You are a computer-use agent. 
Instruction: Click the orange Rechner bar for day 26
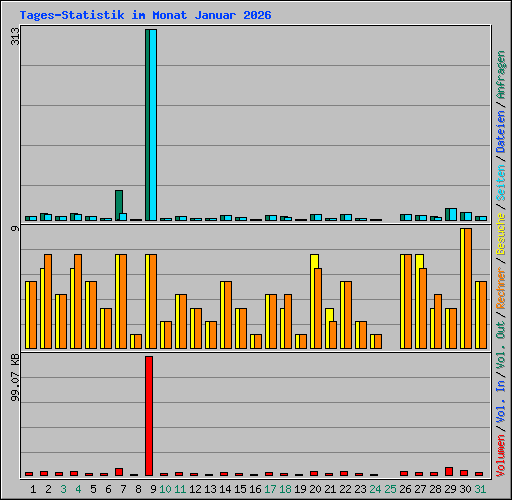pyautogui.click(x=408, y=302)
